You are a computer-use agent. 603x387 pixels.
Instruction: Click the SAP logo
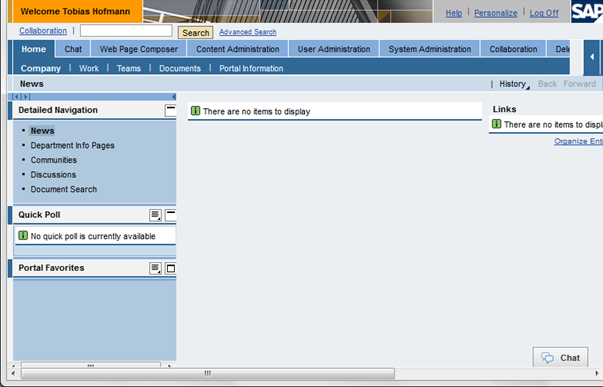(587, 12)
